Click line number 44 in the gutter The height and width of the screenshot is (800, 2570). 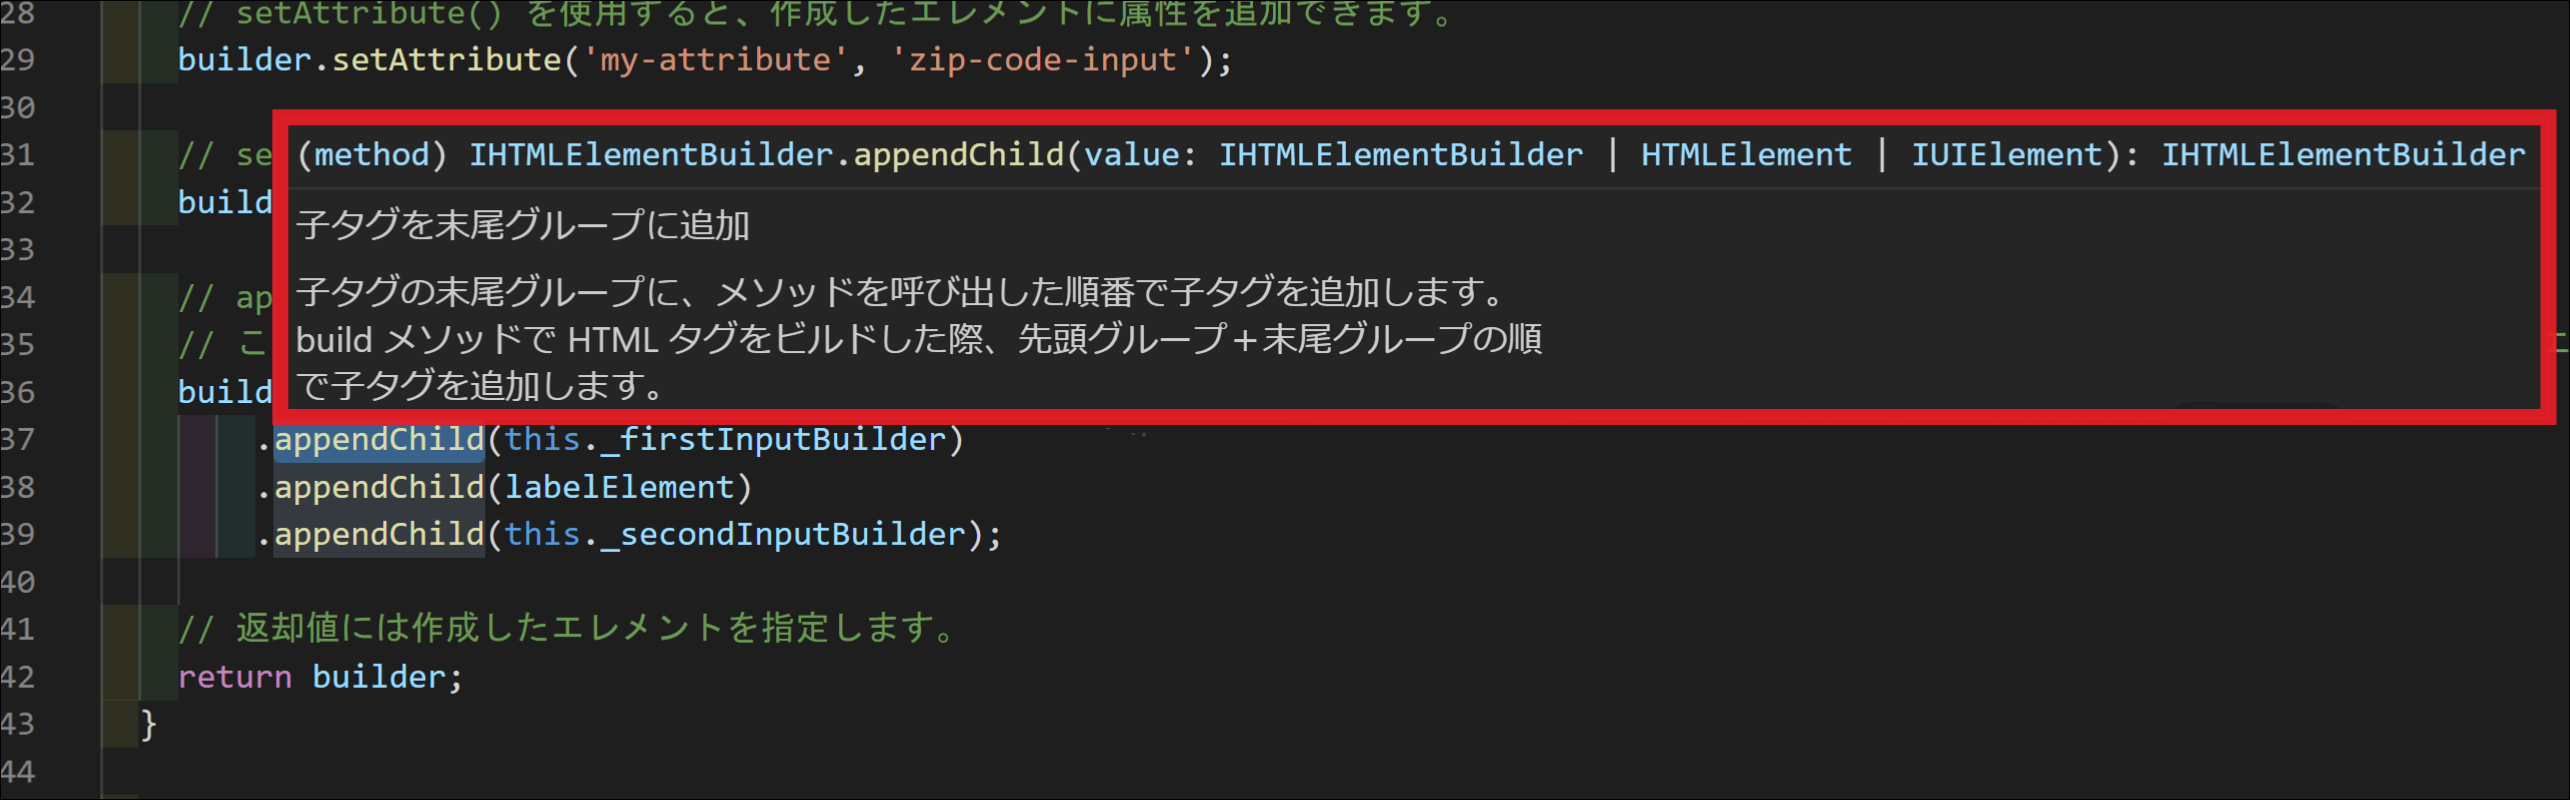[x=18, y=772]
